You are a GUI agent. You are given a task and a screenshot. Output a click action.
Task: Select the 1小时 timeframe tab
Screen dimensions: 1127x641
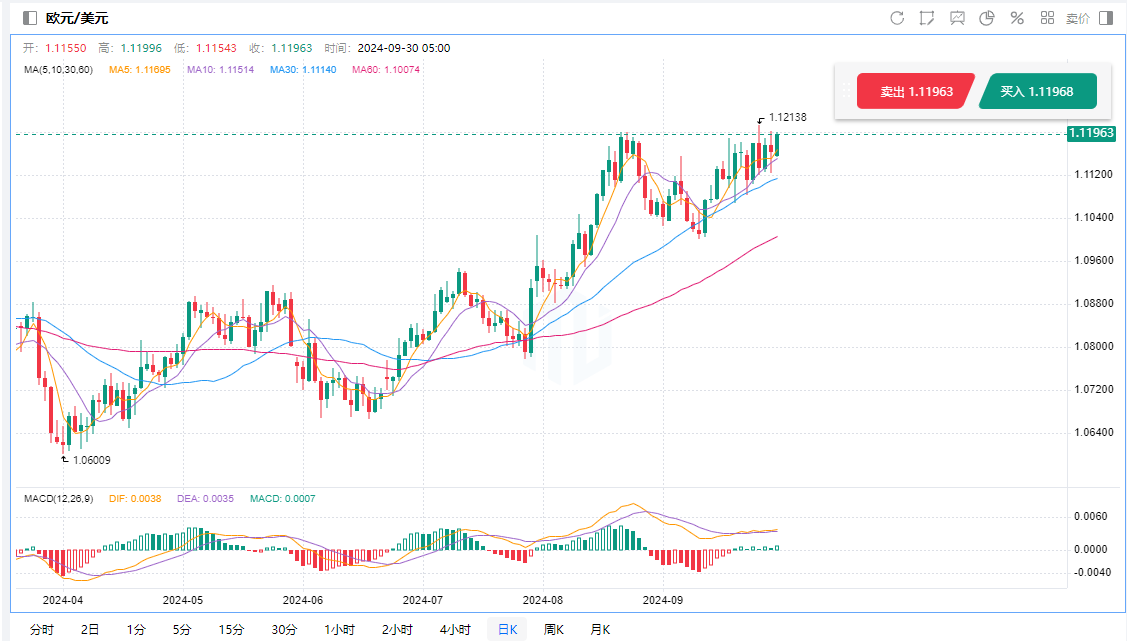pyautogui.click(x=339, y=629)
